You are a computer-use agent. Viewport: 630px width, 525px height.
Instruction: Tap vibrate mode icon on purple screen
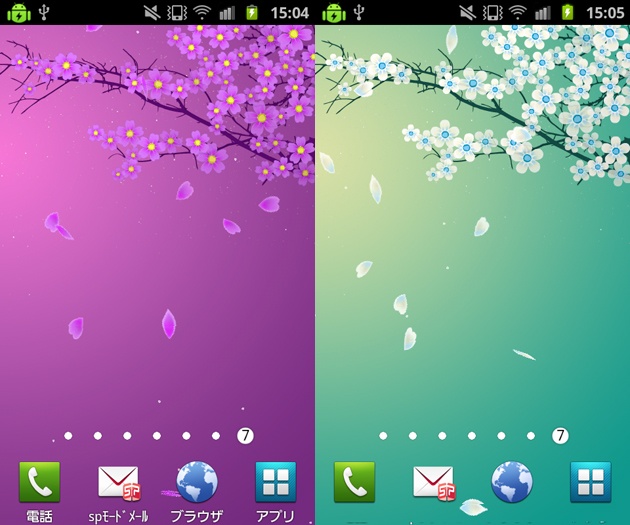click(177, 13)
